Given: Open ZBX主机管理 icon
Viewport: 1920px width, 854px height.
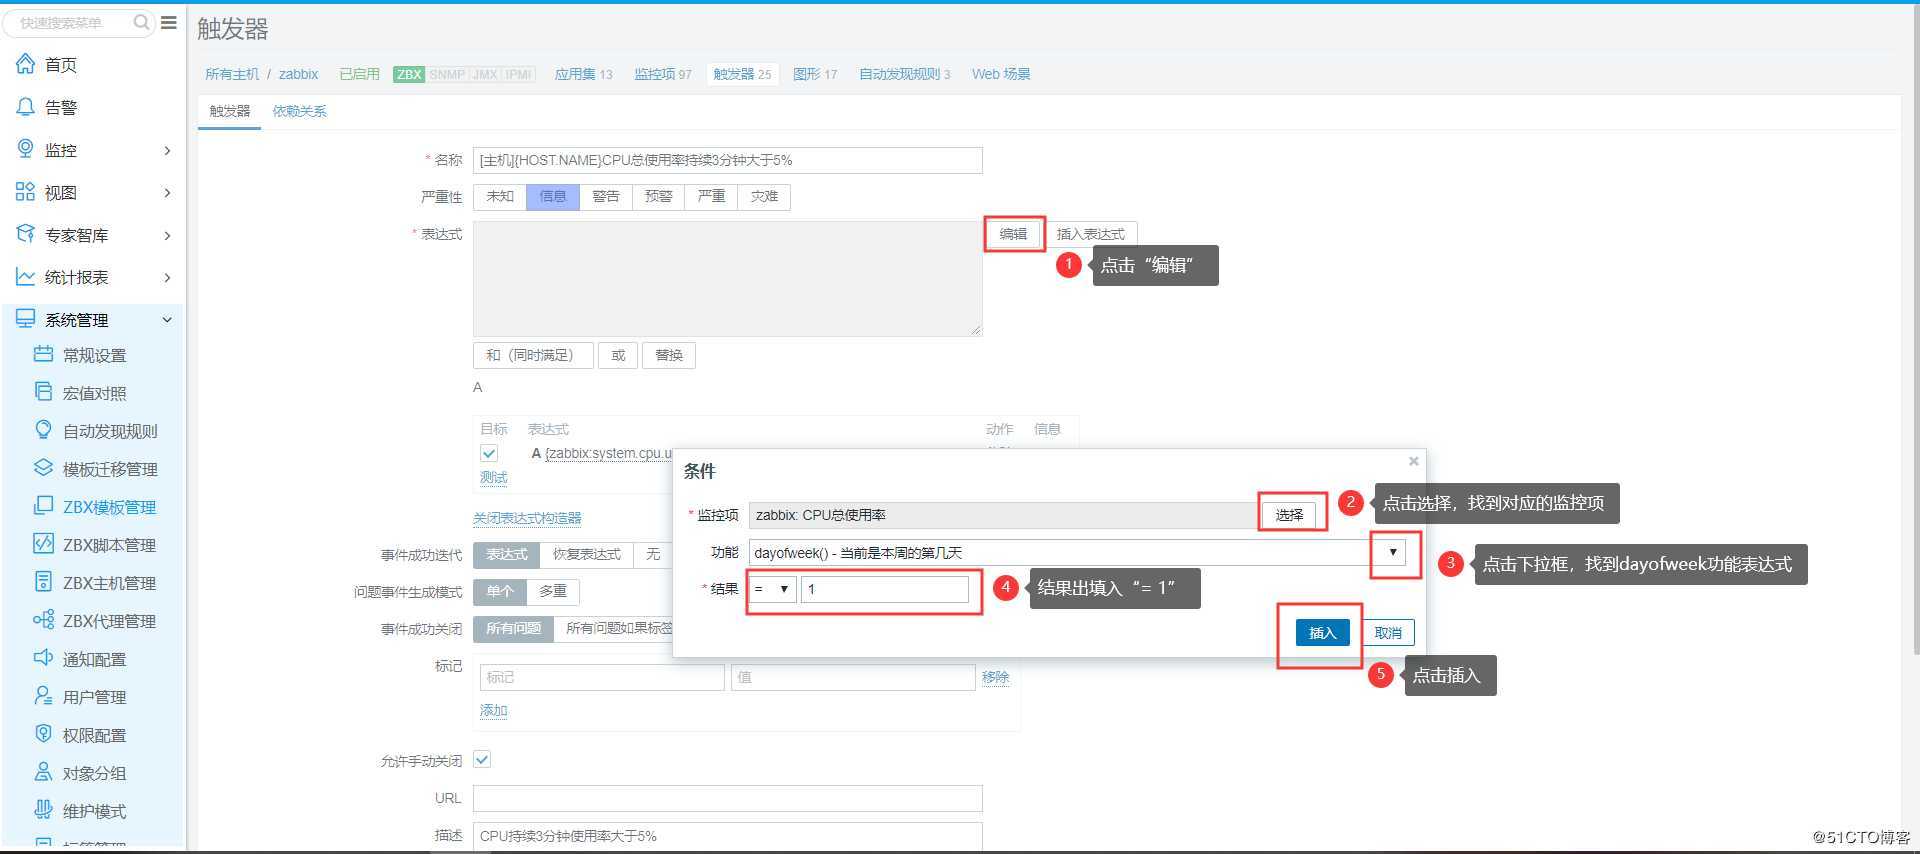Looking at the screenshot, I should (43, 582).
